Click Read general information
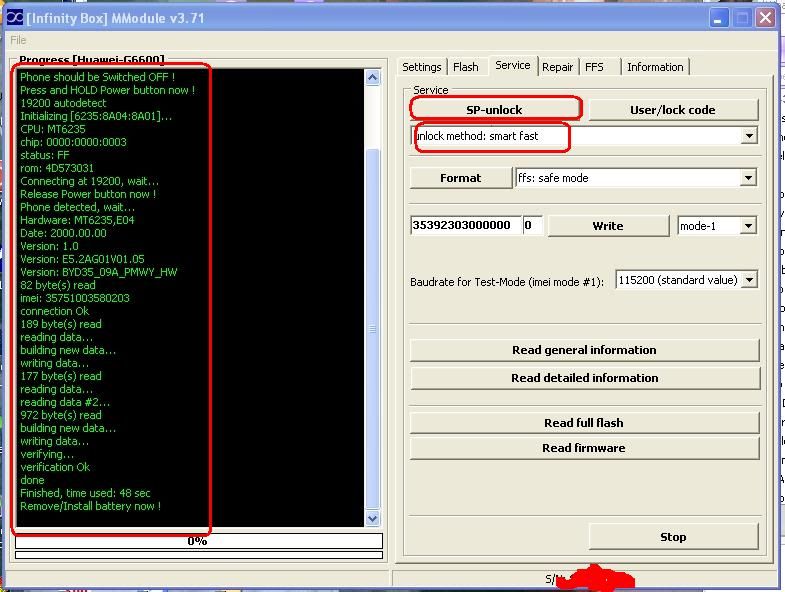785x592 pixels. (584, 350)
